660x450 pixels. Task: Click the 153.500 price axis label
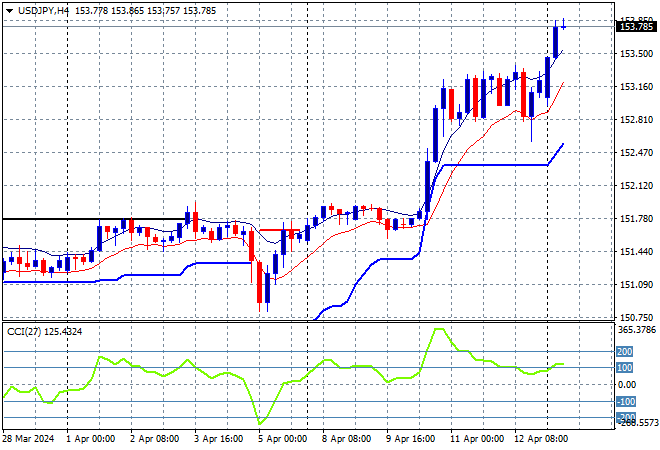[x=636, y=53]
